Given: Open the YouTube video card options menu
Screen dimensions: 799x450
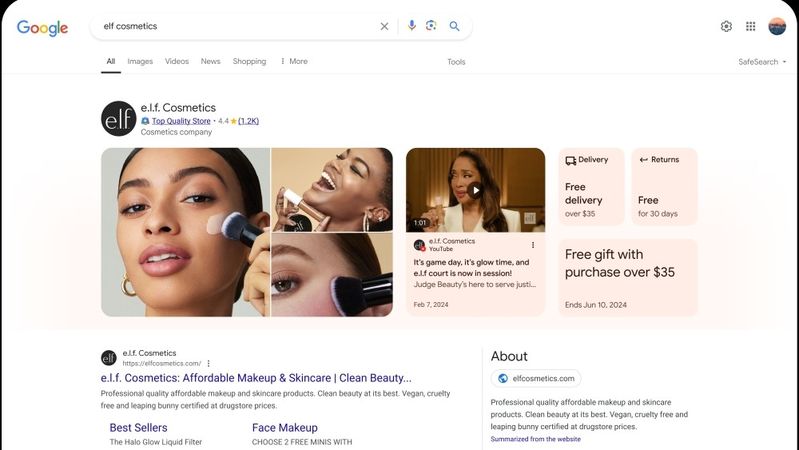Looking at the screenshot, I should 533,245.
